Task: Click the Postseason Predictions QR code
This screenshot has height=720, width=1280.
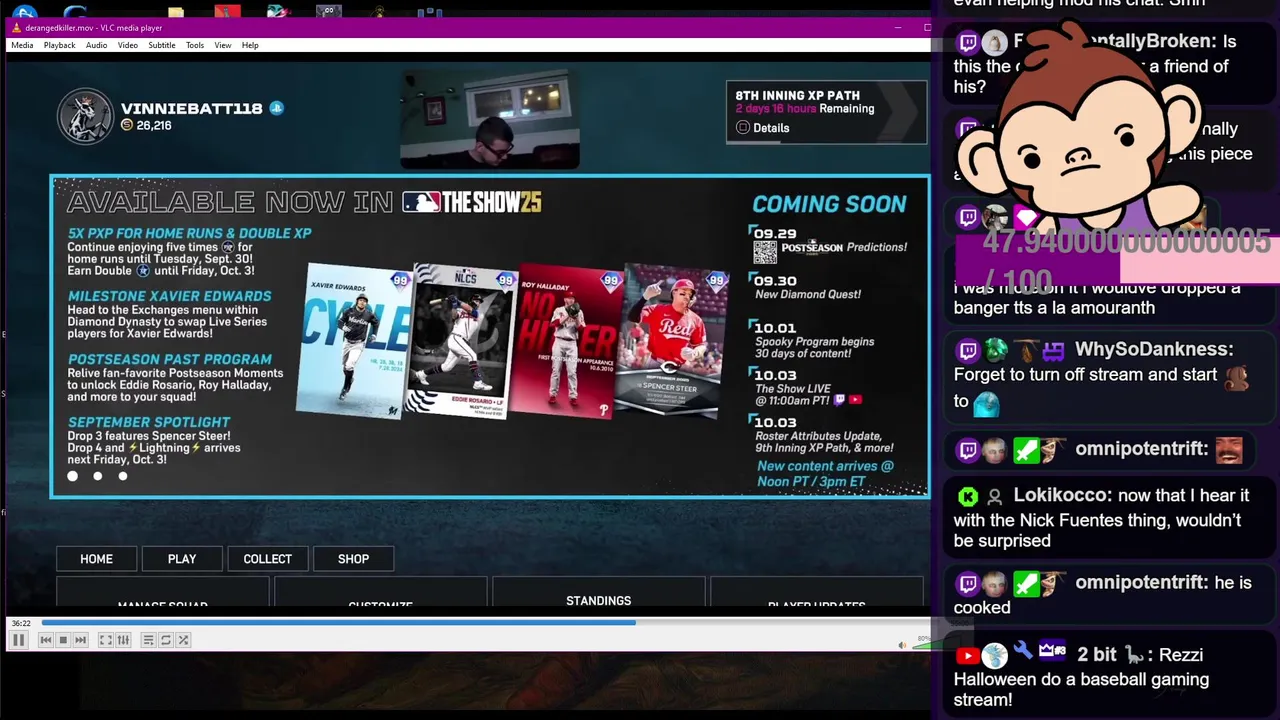Action: [765, 253]
